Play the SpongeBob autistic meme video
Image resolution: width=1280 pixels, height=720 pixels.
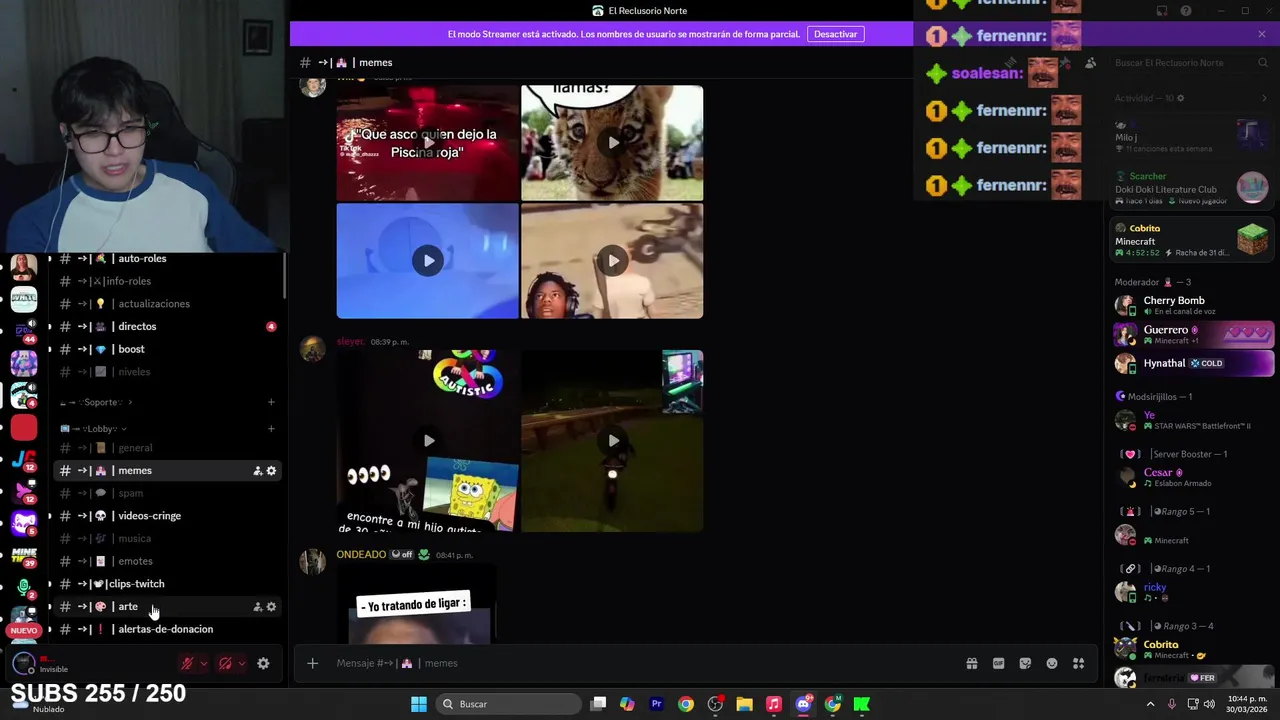[x=428, y=441]
